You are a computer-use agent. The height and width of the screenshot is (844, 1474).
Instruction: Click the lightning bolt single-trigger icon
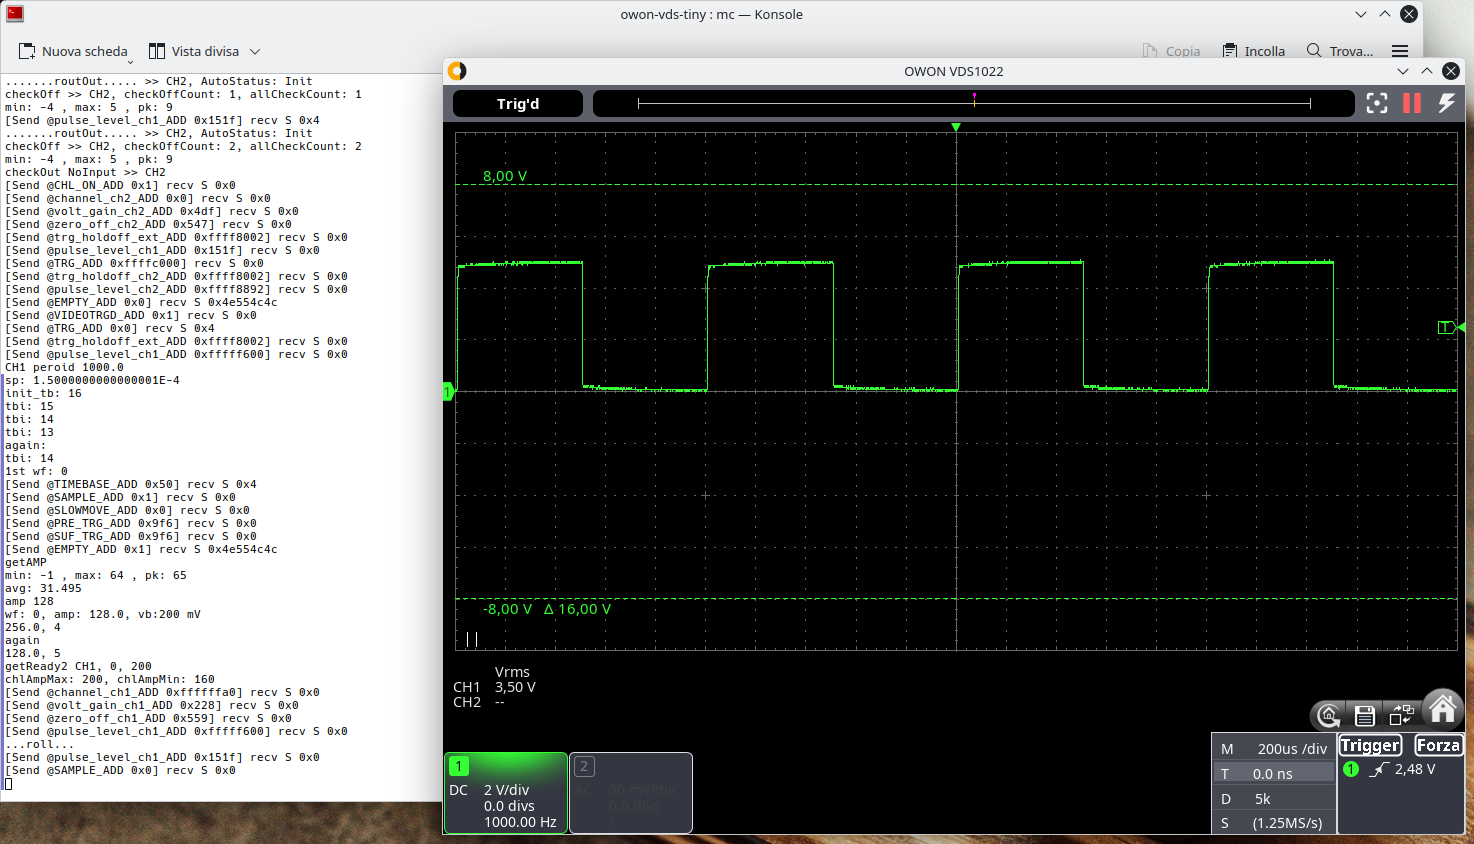(1446, 103)
